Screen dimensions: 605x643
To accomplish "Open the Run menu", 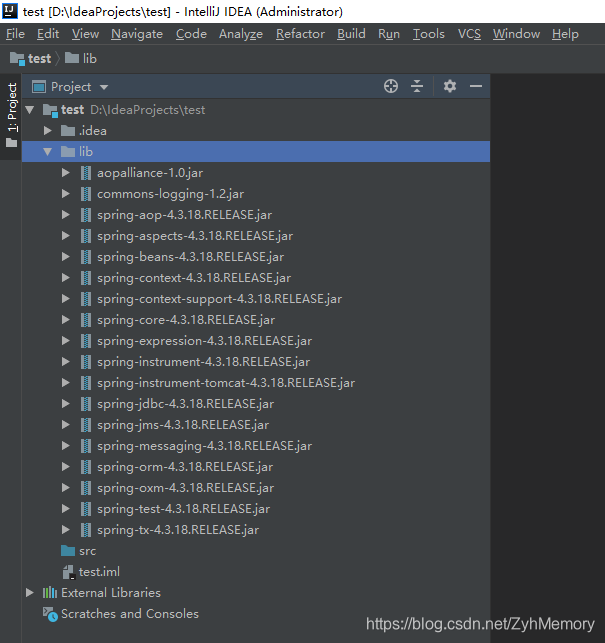I will tap(389, 34).
